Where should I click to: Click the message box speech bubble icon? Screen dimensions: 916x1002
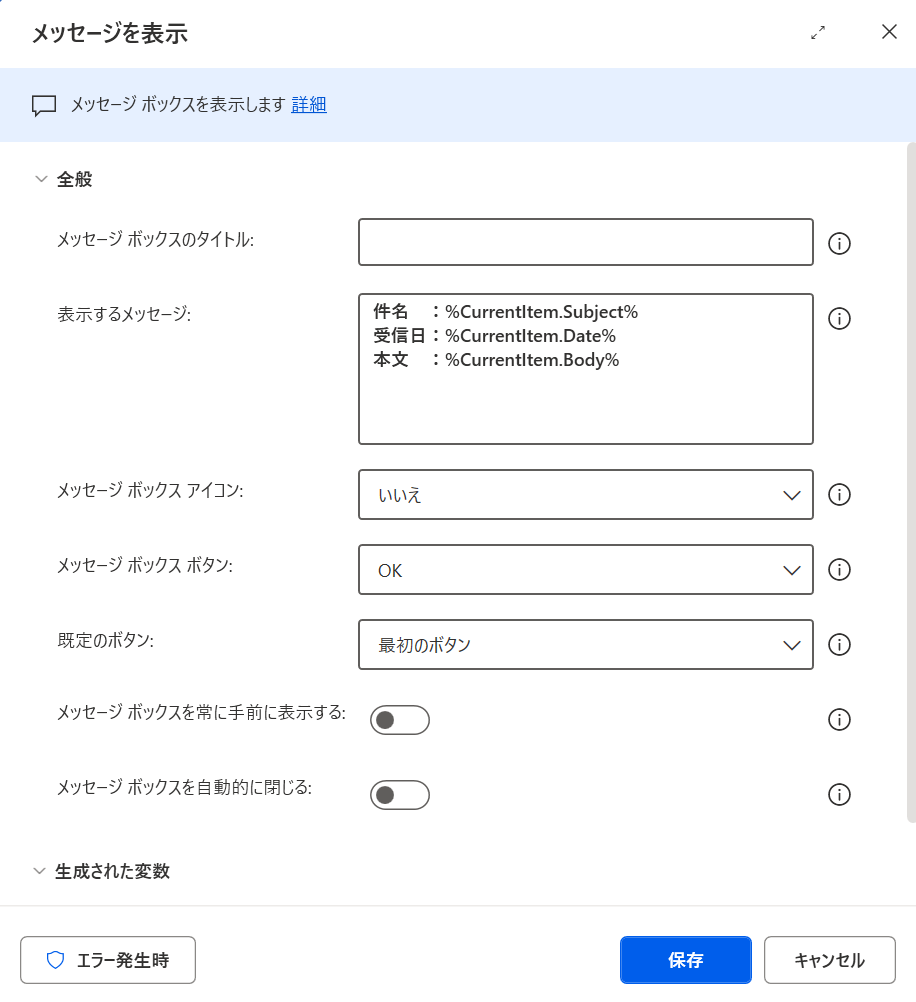click(44, 105)
